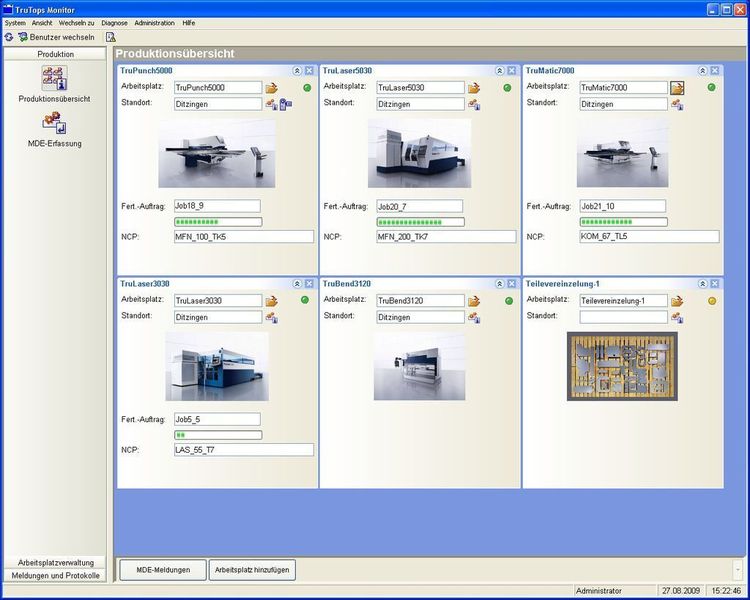Collapse the TruPunch5000 panel

297,71
